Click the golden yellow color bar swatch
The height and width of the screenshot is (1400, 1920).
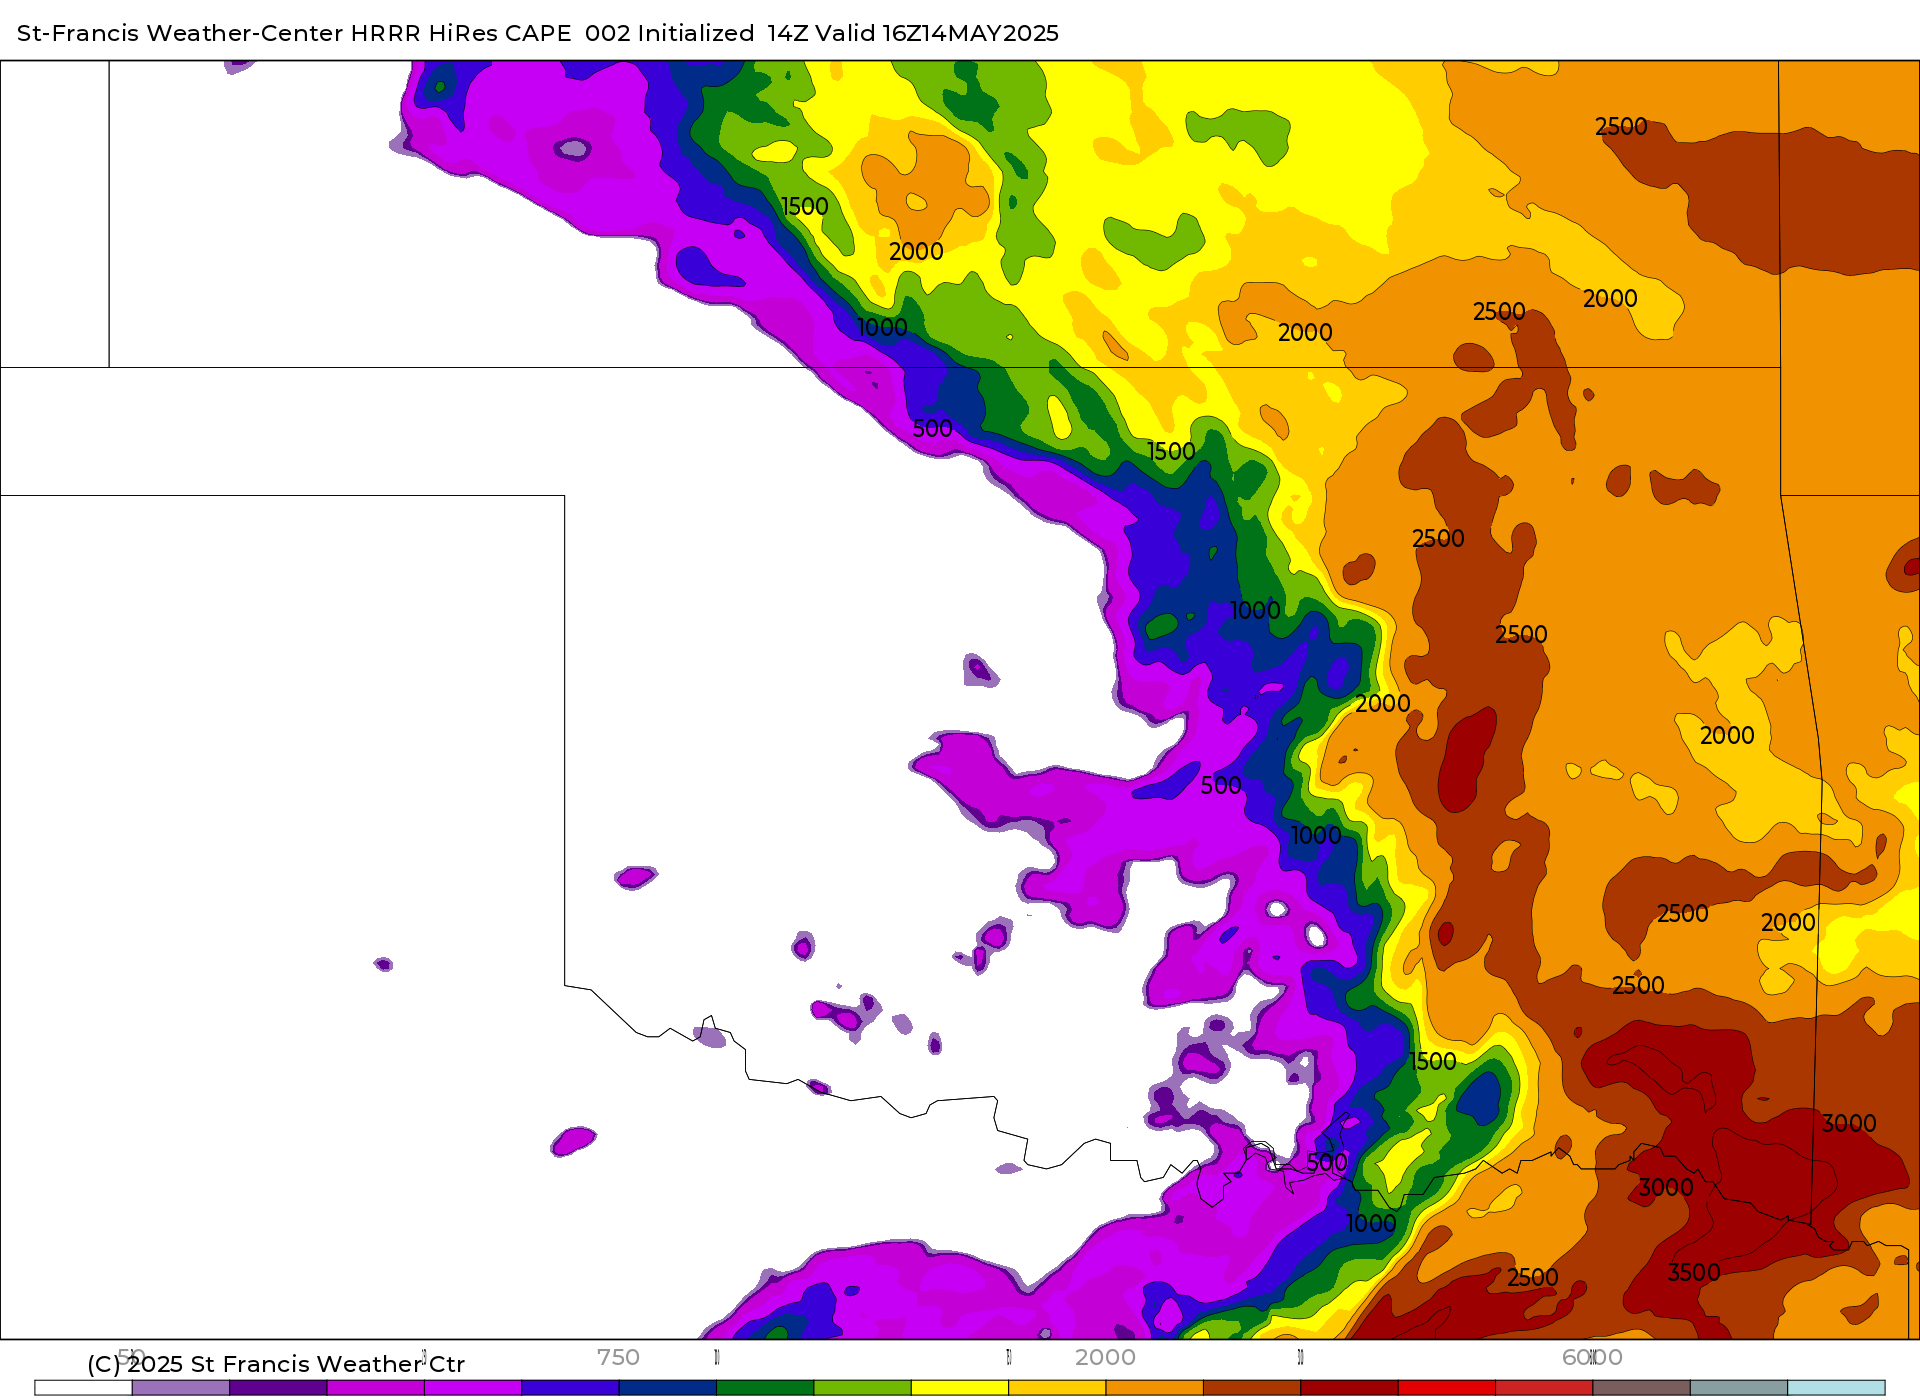(x=1057, y=1387)
